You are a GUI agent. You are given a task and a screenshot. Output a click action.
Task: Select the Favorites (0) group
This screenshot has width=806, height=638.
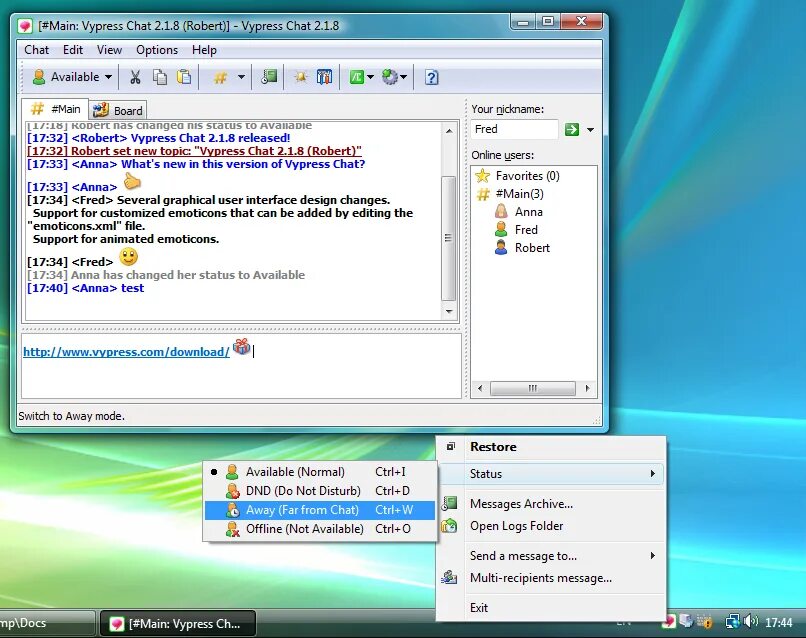tap(527, 176)
